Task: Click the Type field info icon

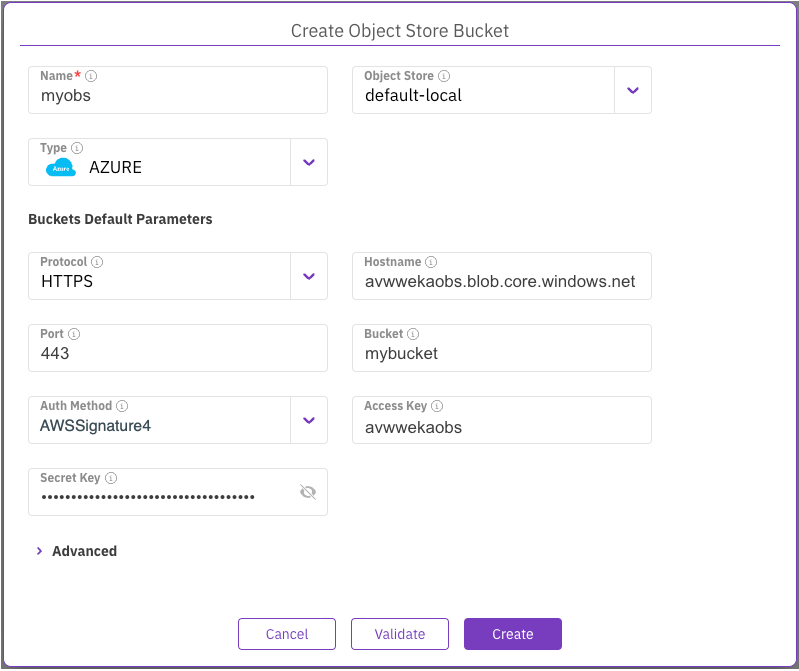Action: click(77, 148)
